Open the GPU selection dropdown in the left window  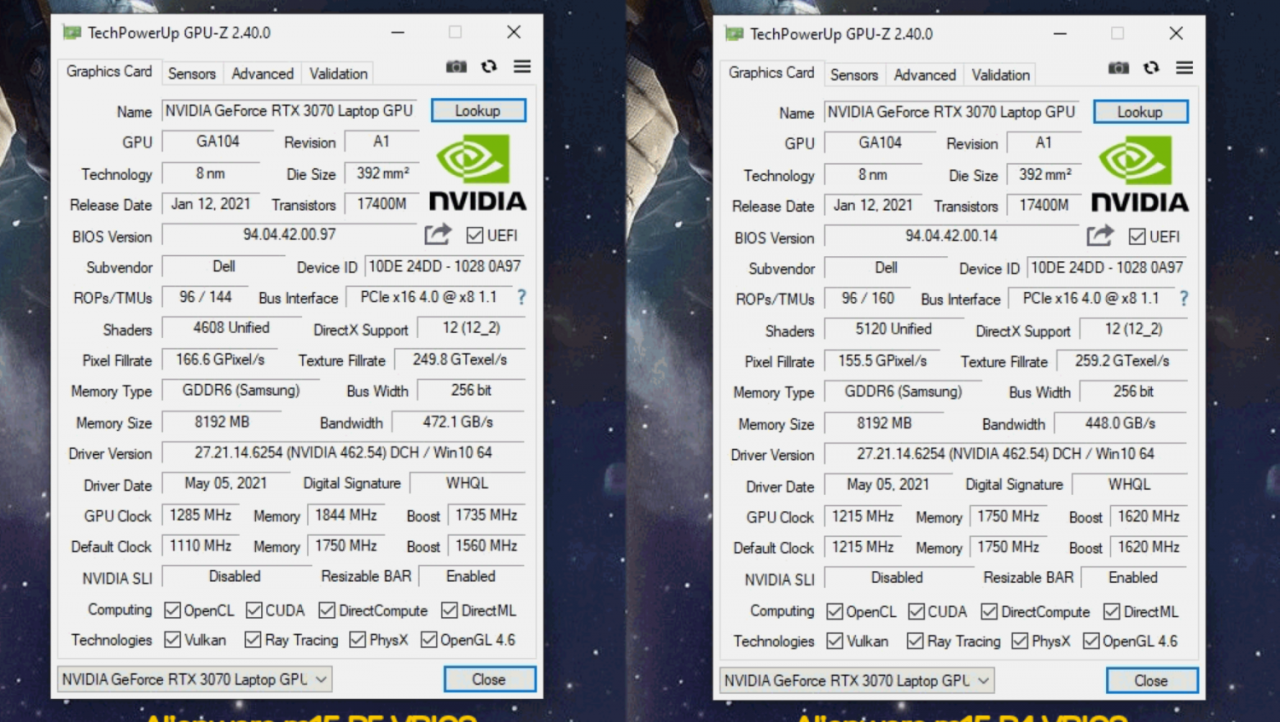click(x=195, y=679)
